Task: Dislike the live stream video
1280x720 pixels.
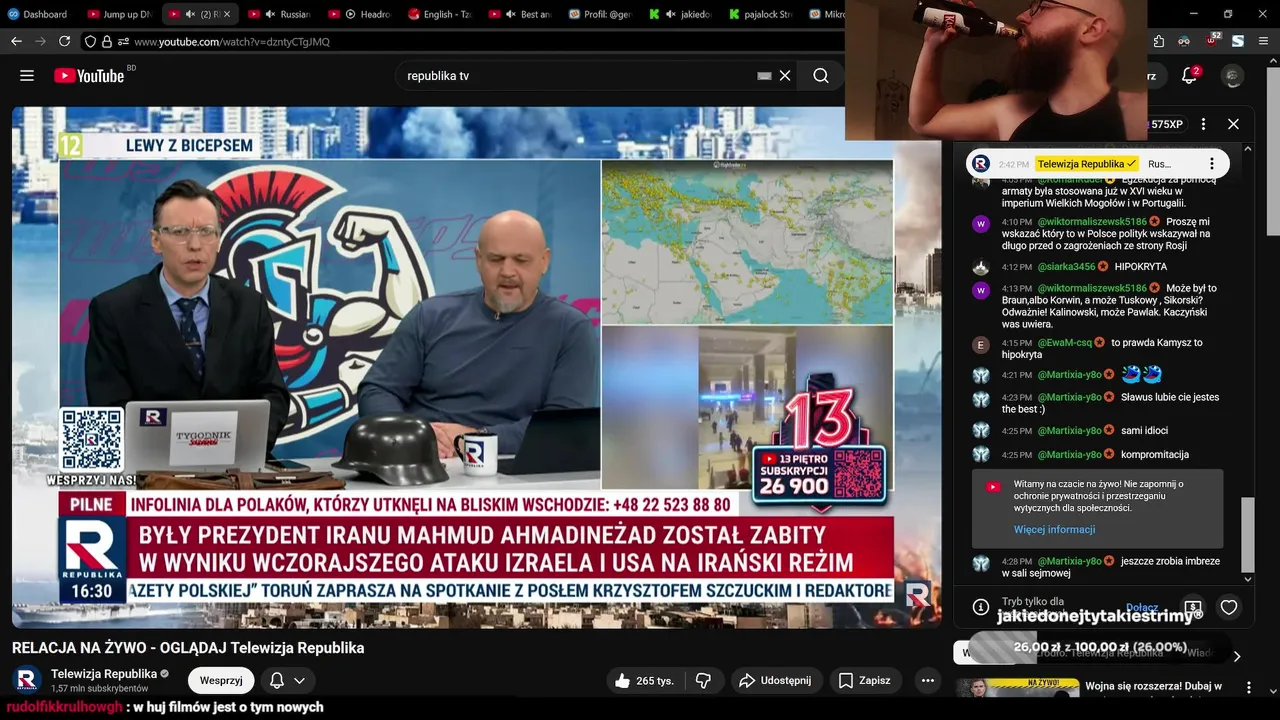Action: 703,680
